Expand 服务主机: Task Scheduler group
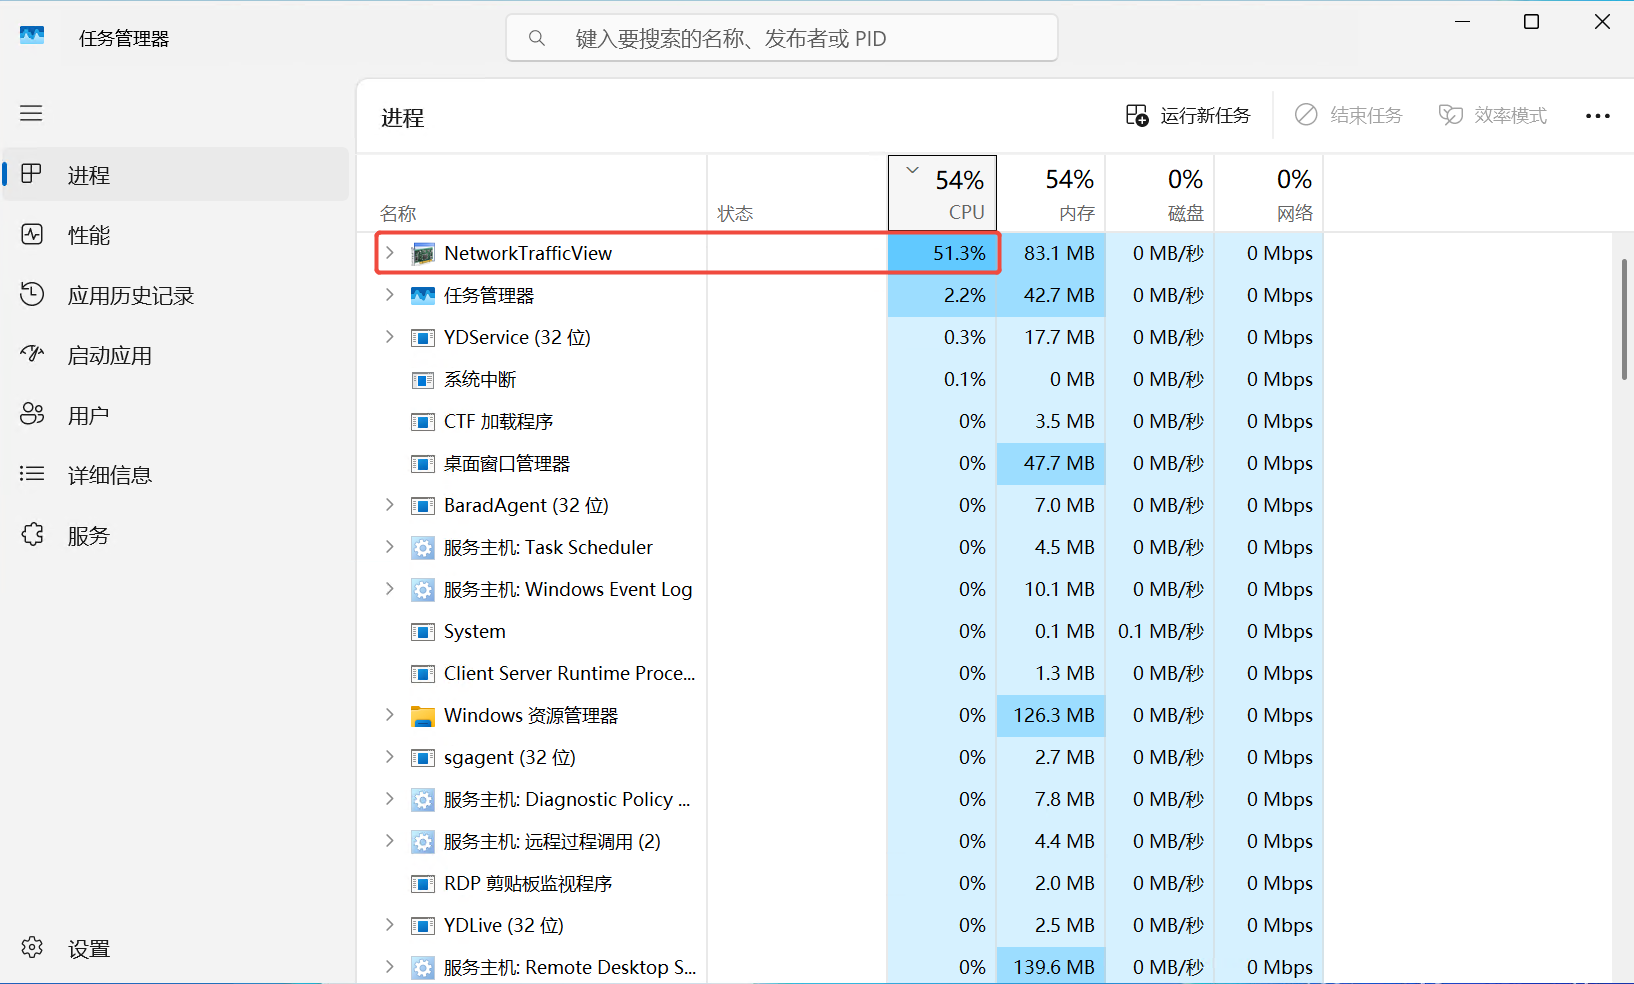The width and height of the screenshot is (1634, 984). 390,547
